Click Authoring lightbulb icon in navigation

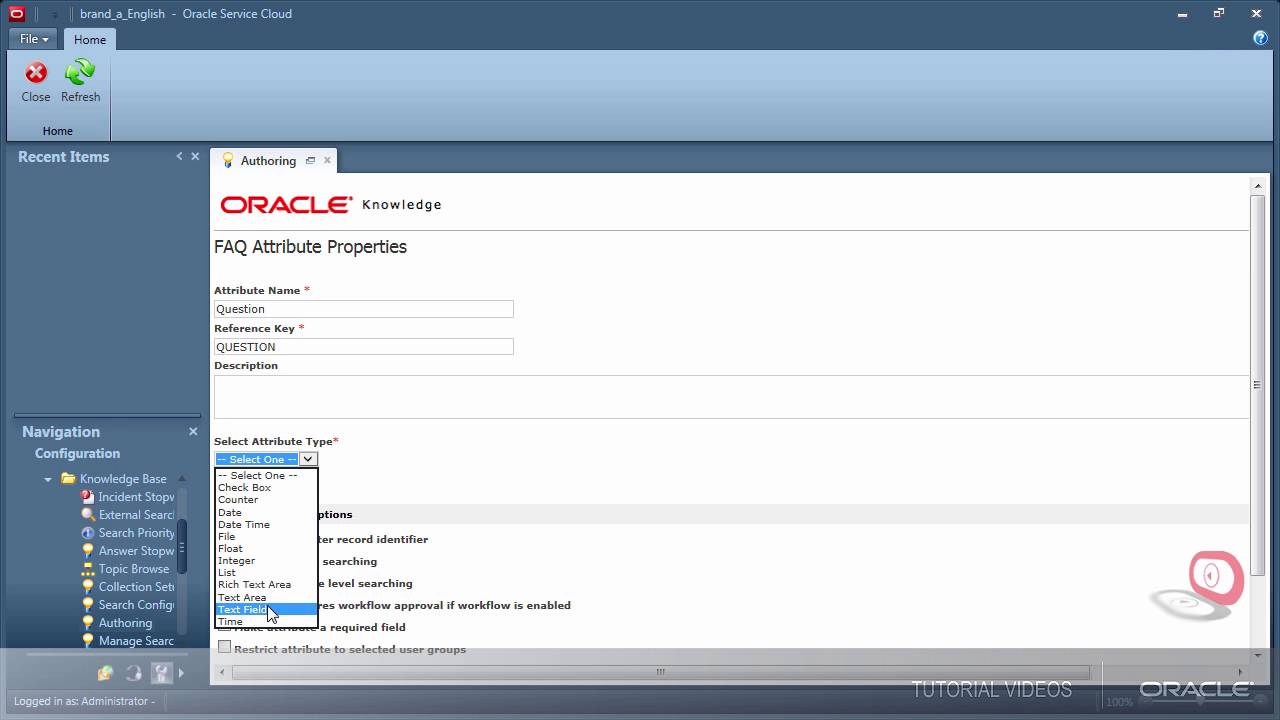point(87,623)
